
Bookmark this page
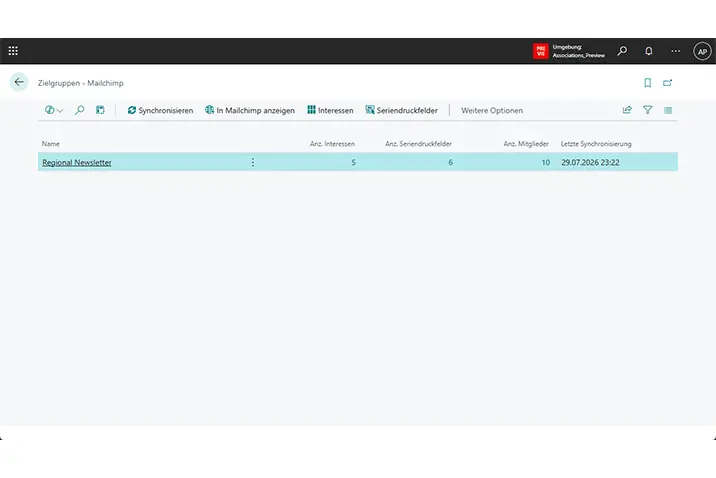(x=648, y=83)
